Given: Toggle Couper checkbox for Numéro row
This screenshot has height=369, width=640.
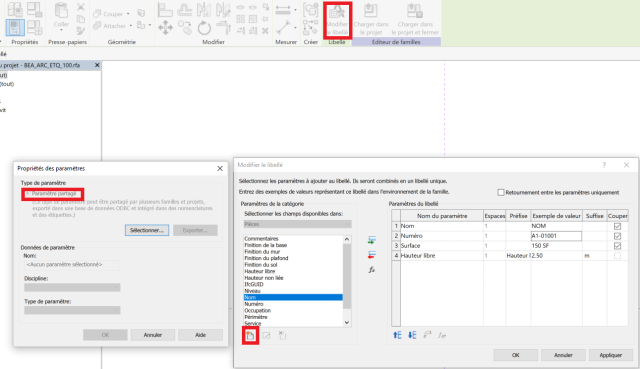Looking at the screenshot, I should point(617,236).
